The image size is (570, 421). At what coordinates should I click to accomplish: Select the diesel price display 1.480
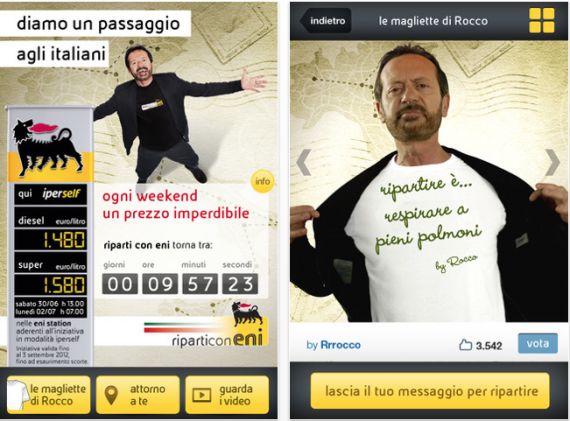[51, 239]
